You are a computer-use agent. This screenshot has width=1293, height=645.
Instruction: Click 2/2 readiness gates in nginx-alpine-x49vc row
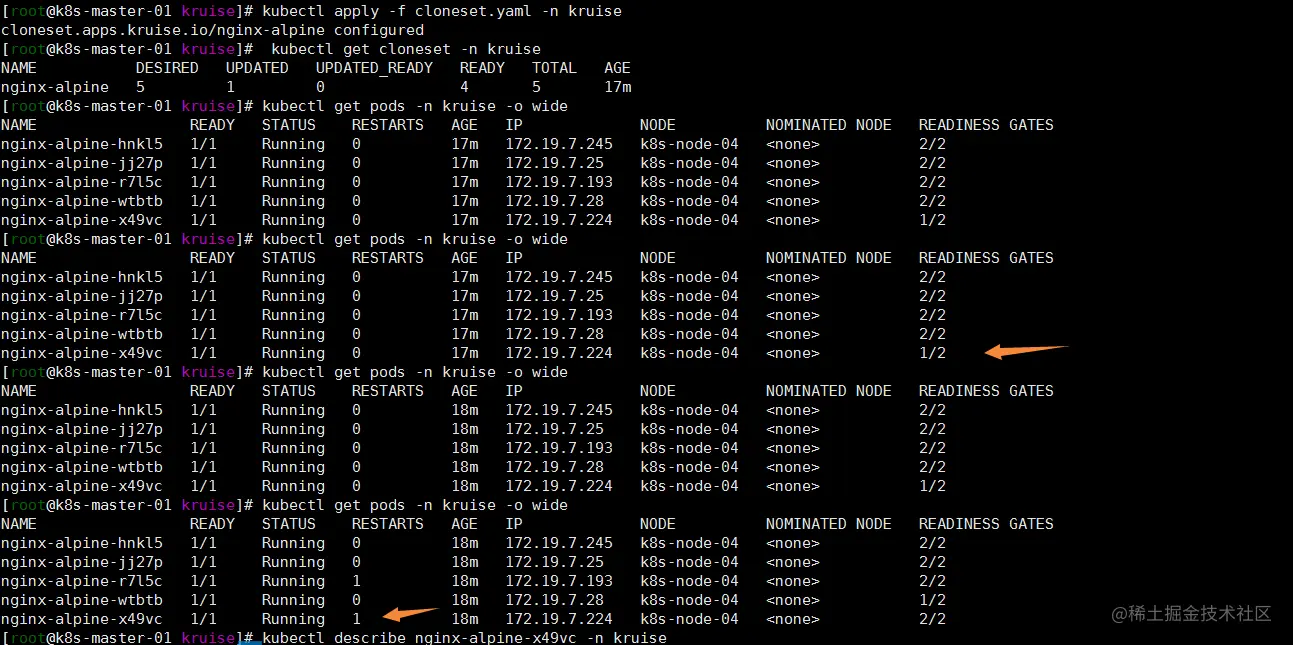point(932,619)
